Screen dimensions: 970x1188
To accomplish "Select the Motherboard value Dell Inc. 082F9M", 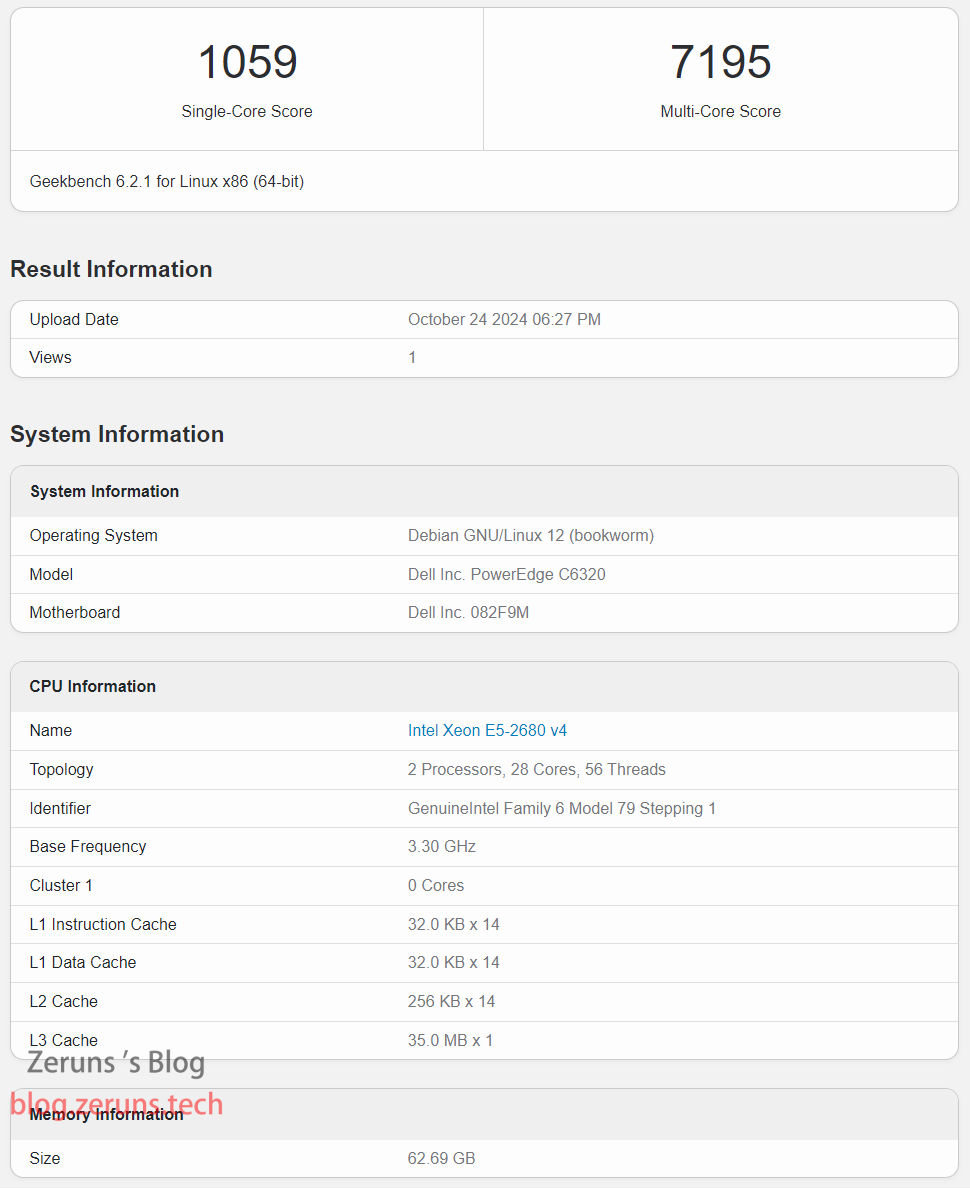I will coord(468,613).
